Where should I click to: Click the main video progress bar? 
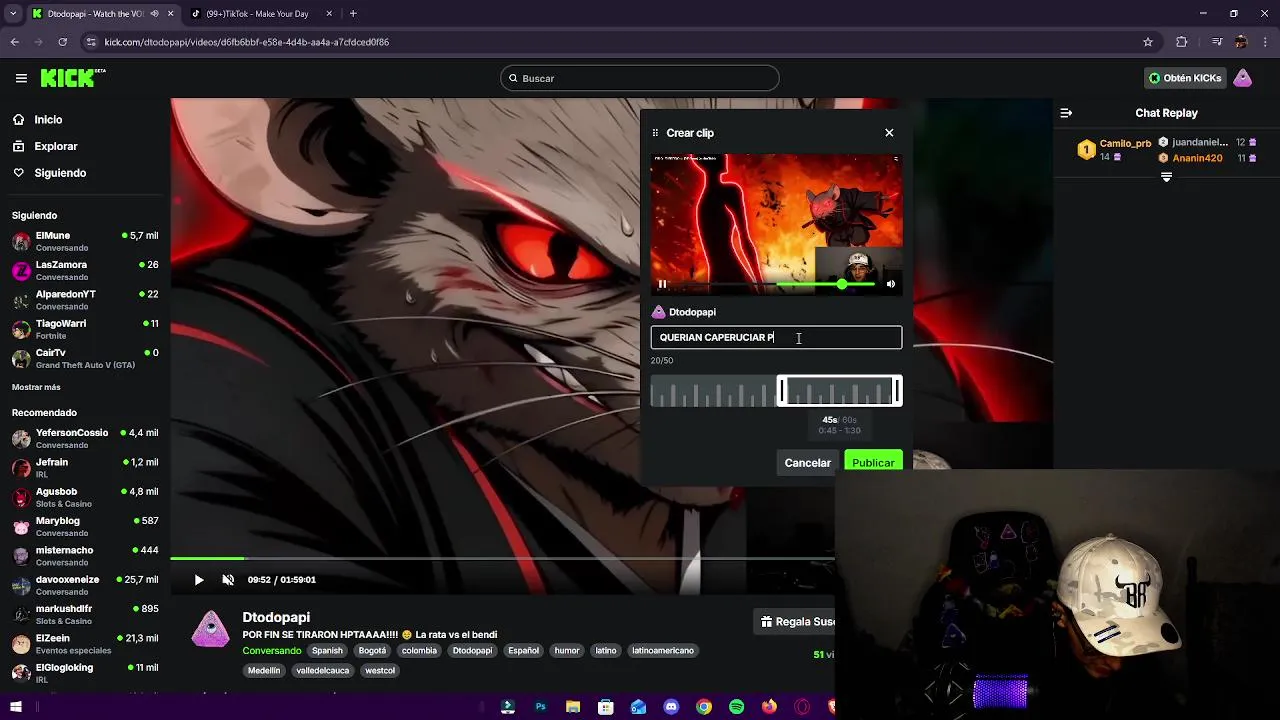coord(502,558)
